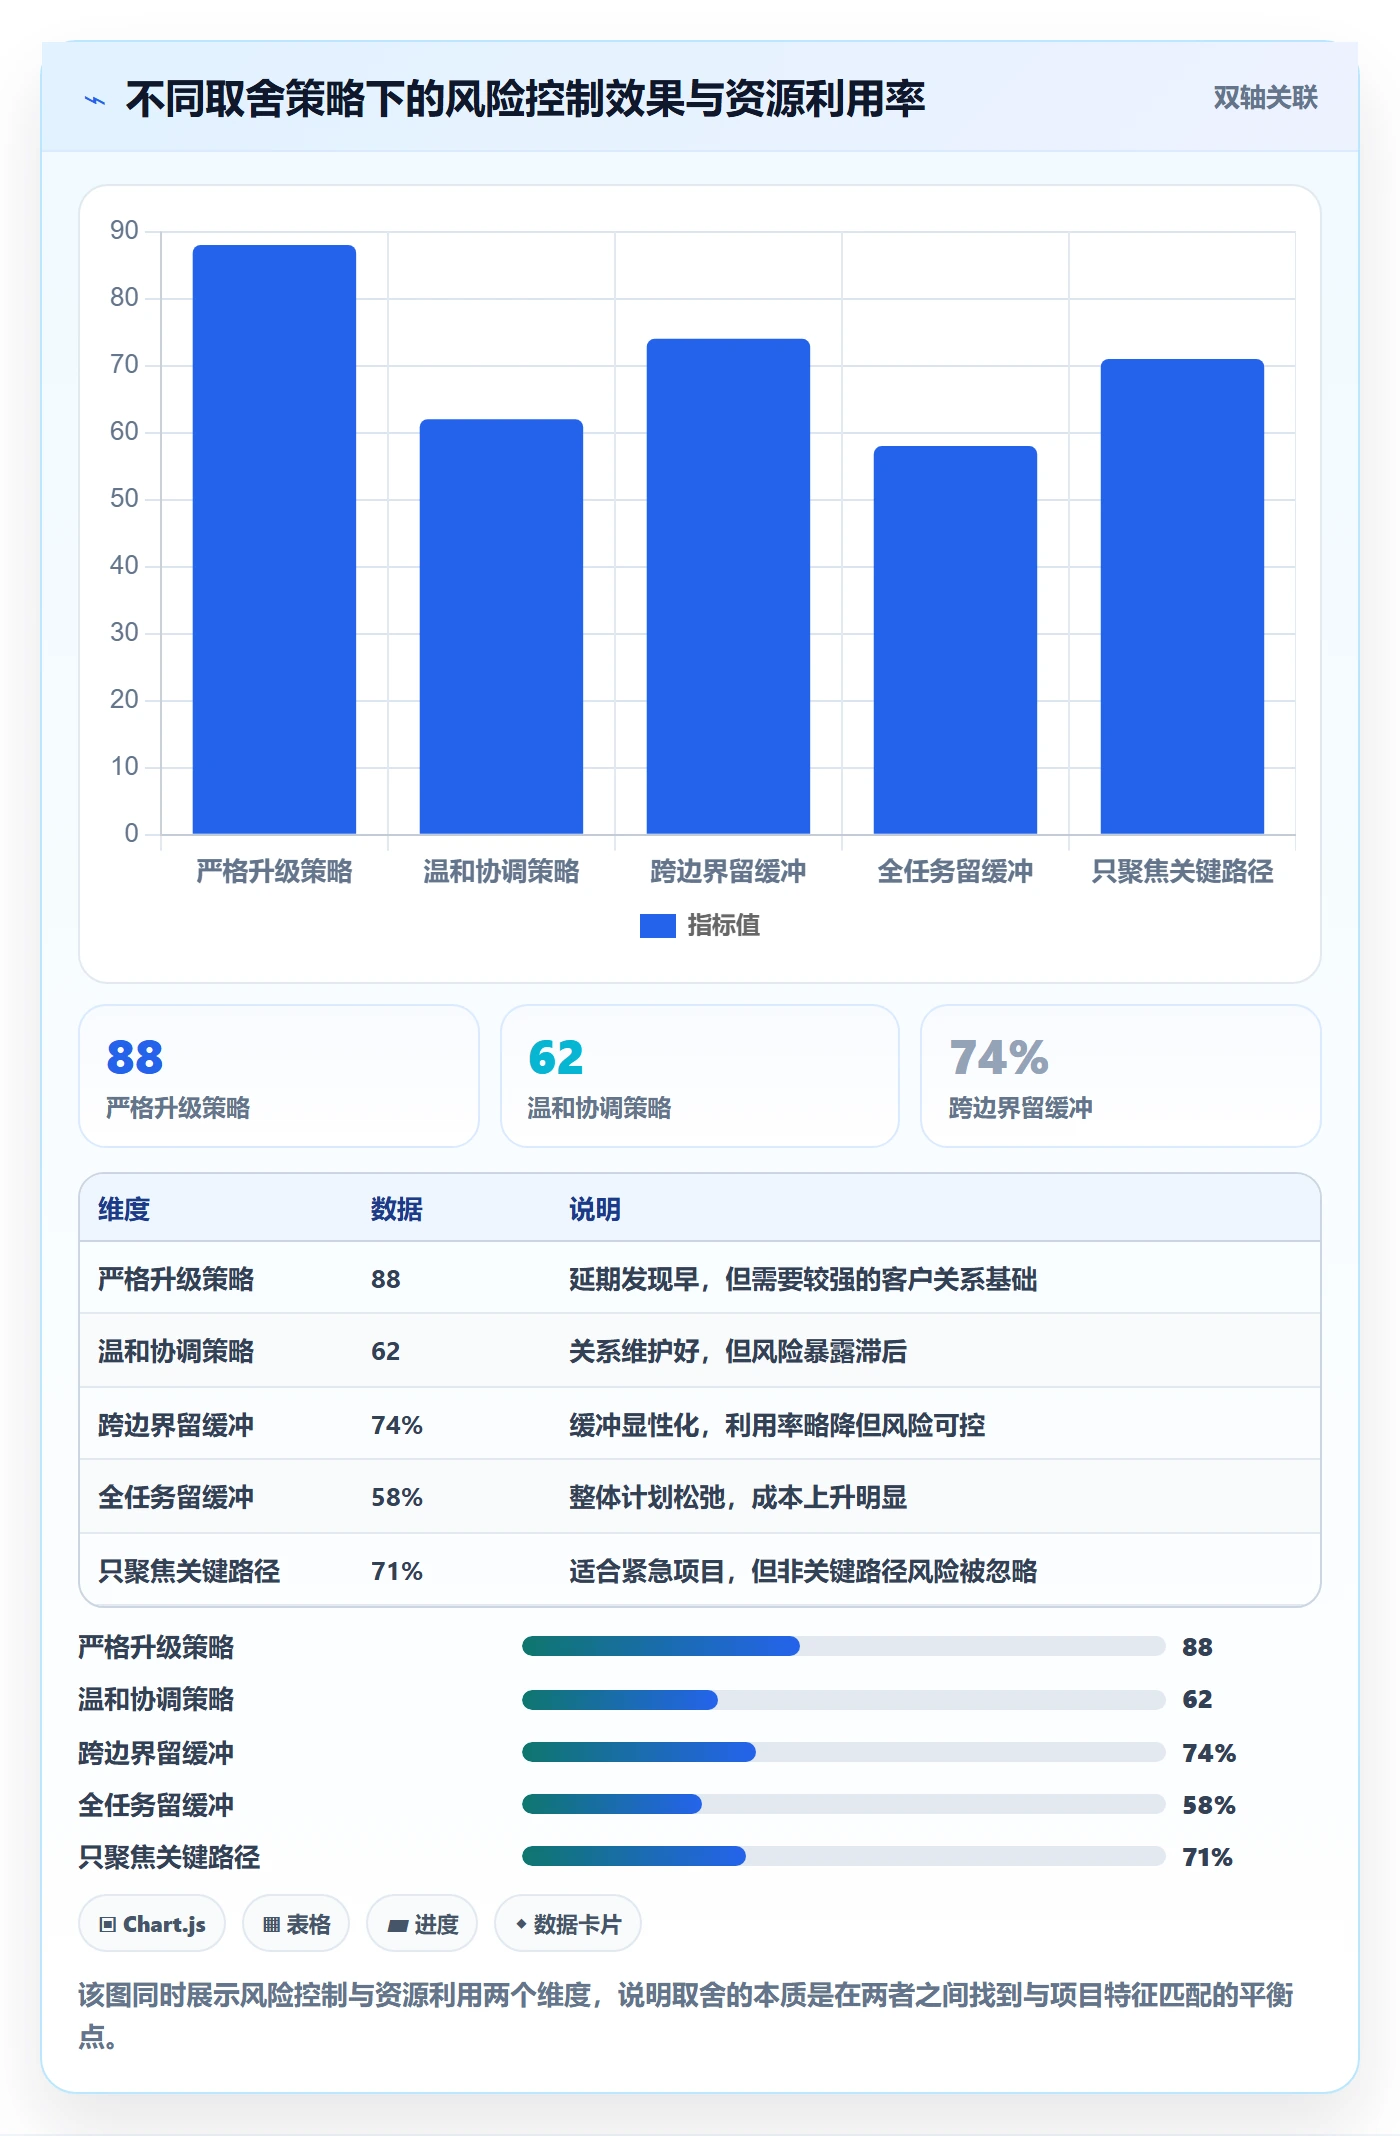The height and width of the screenshot is (2136, 1400).
Task: Click the 88 value beside the first progress bar
Action: tap(1197, 1647)
